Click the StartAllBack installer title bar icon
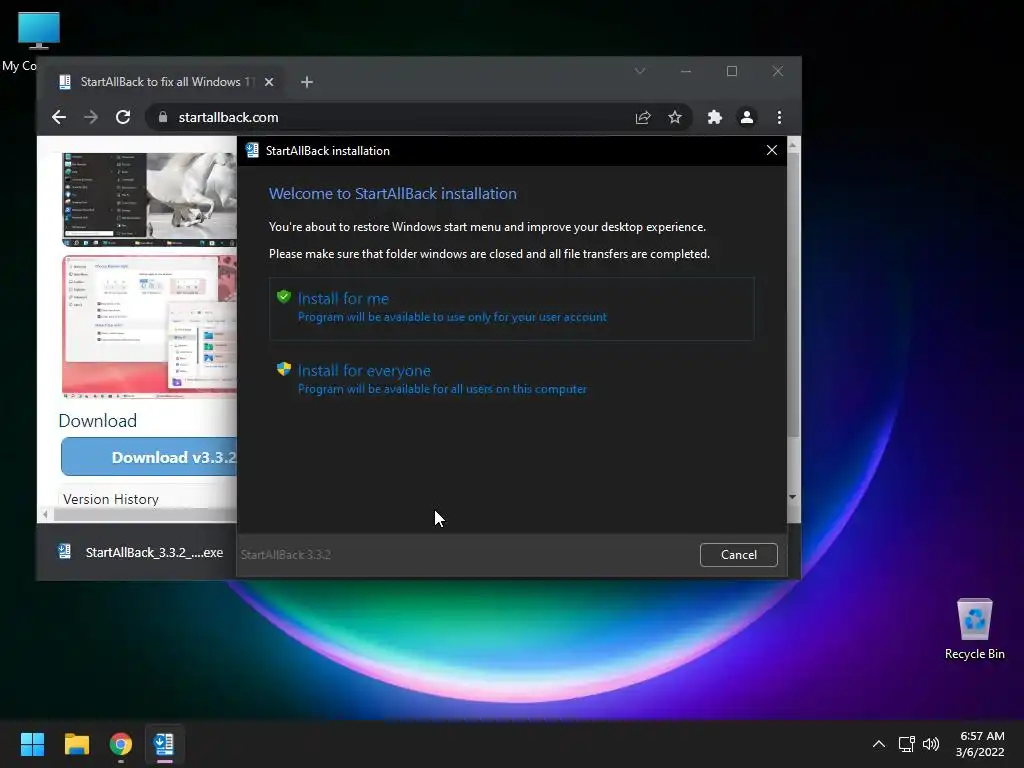1024x768 pixels. (x=252, y=150)
